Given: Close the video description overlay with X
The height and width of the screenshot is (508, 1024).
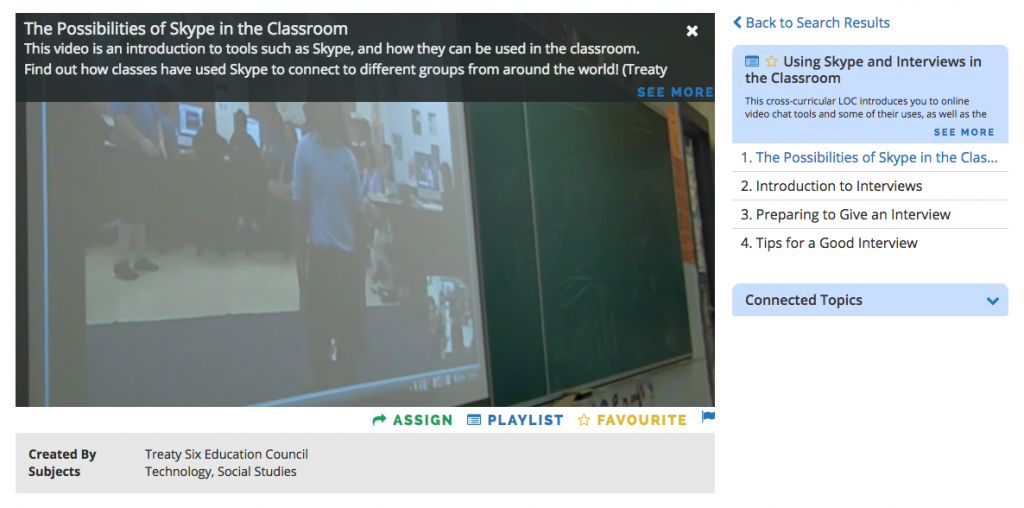Looking at the screenshot, I should [692, 31].
